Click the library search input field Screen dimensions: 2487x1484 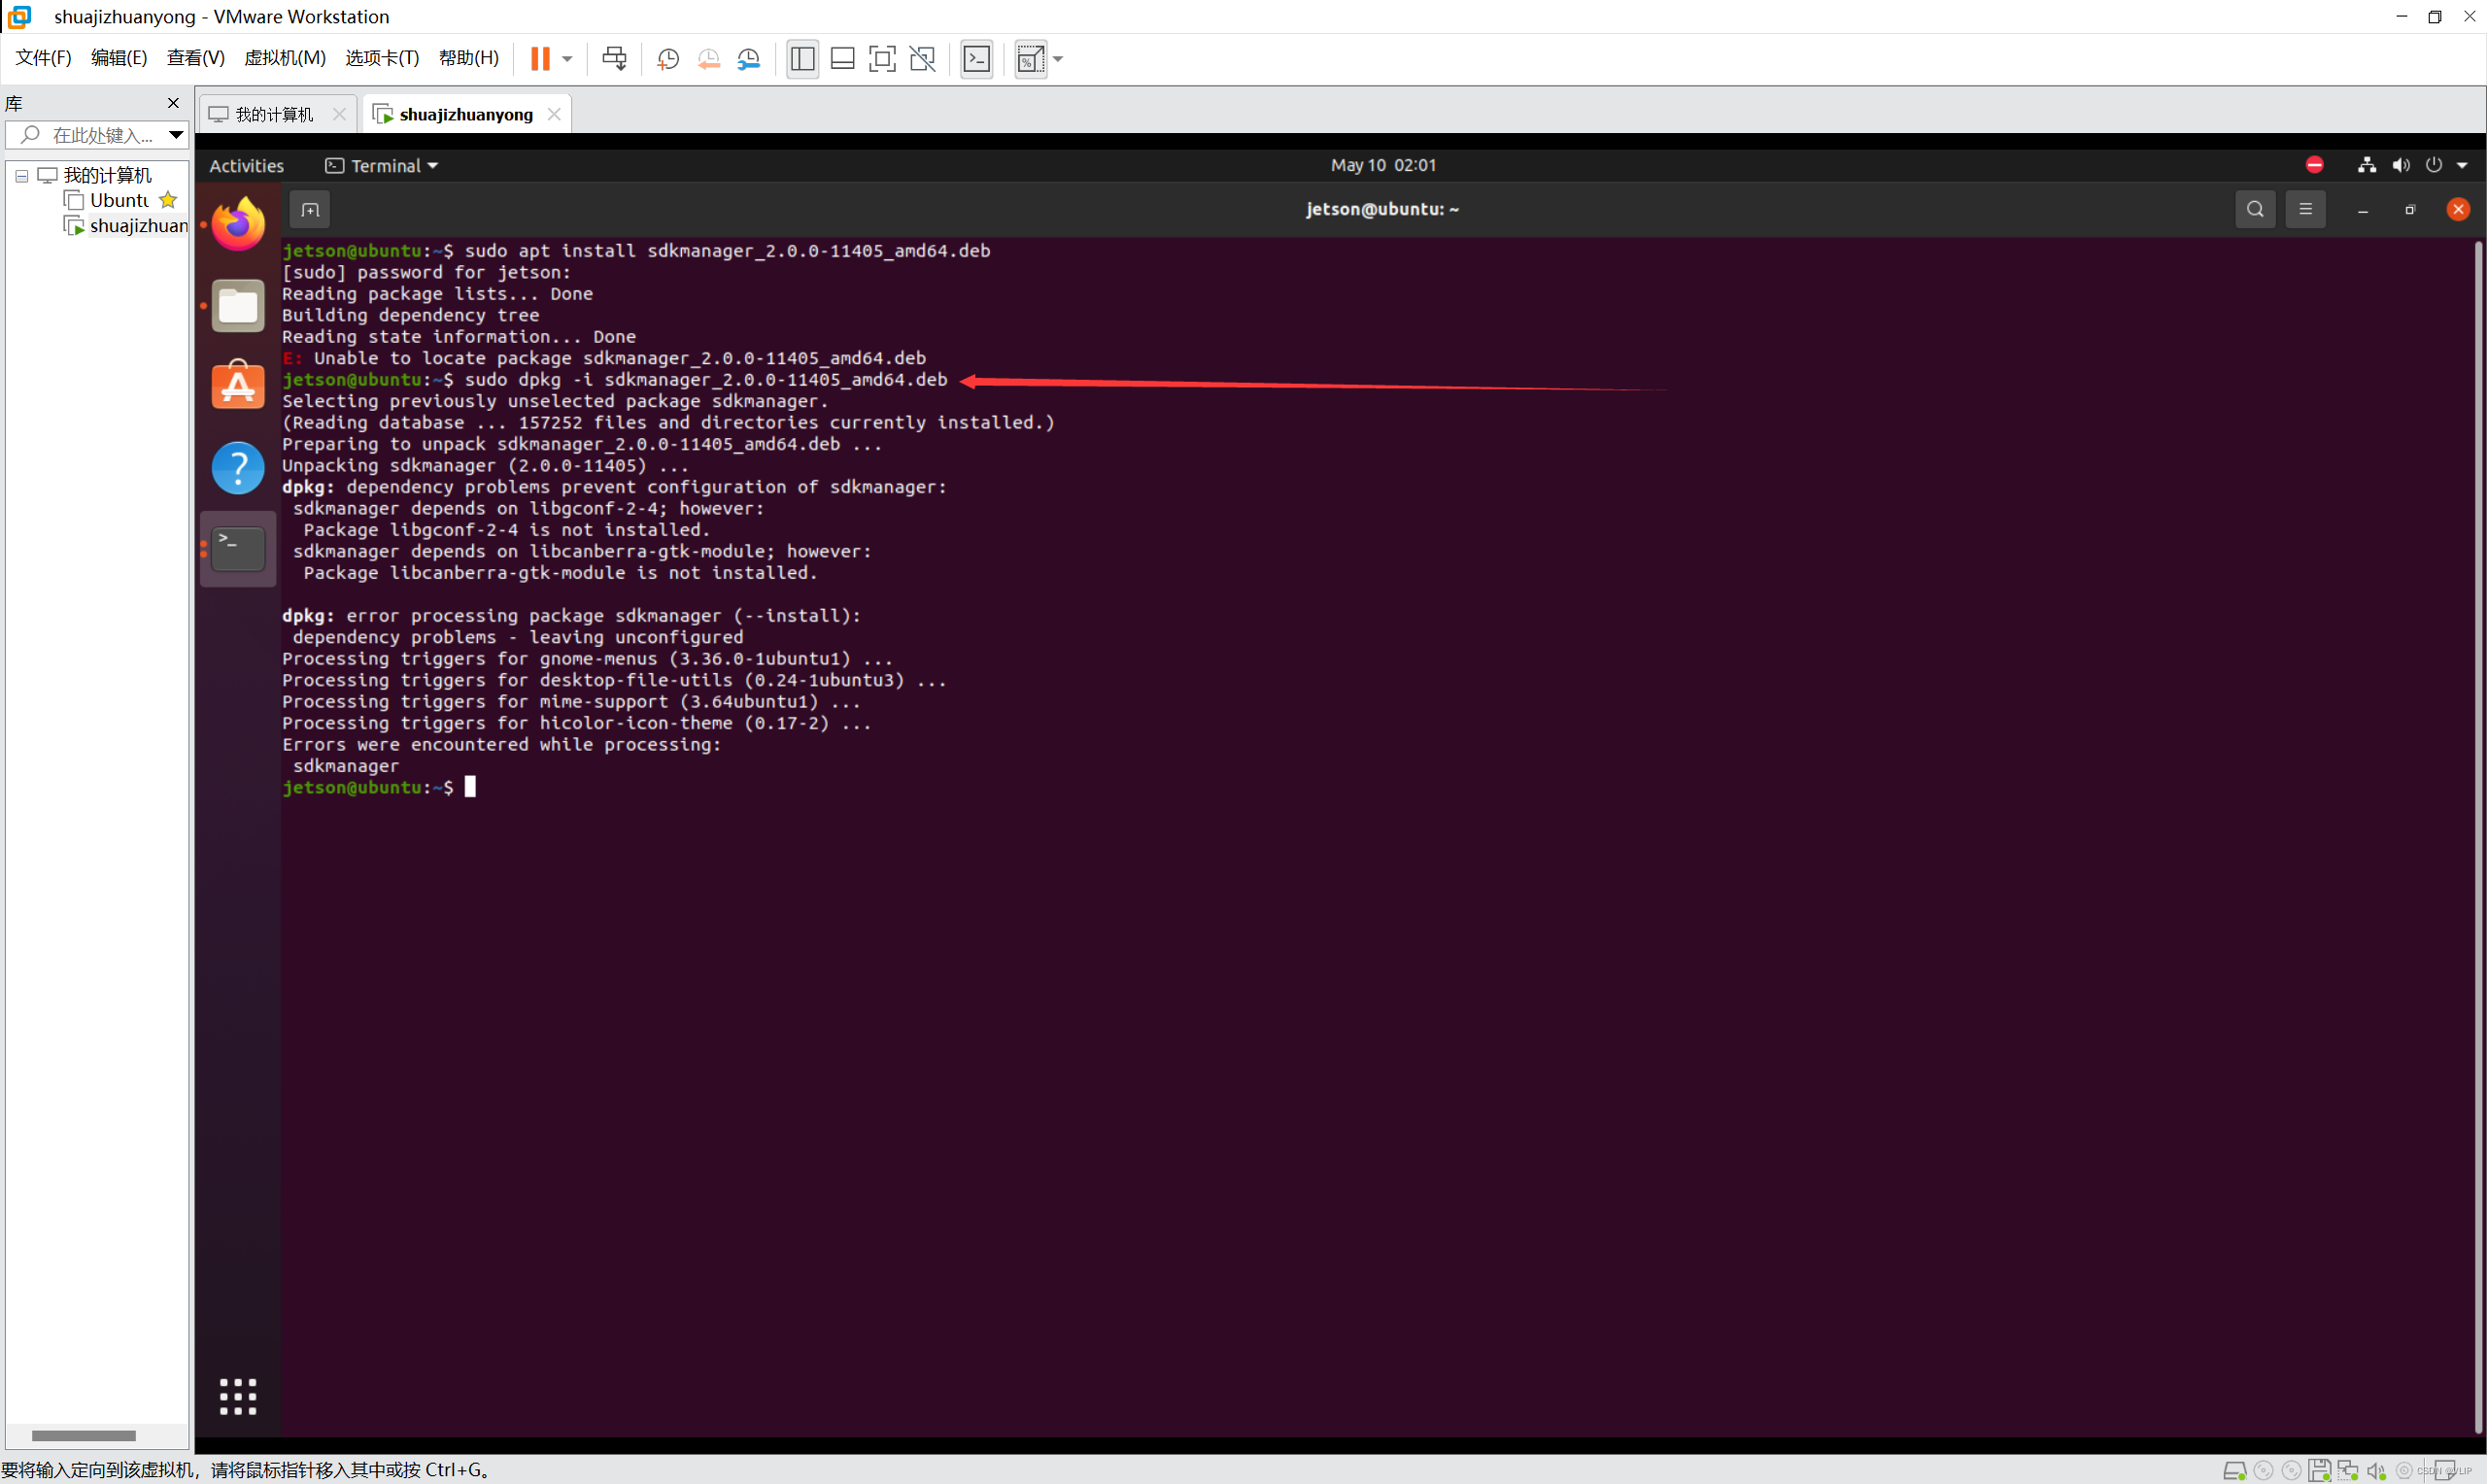tap(100, 134)
